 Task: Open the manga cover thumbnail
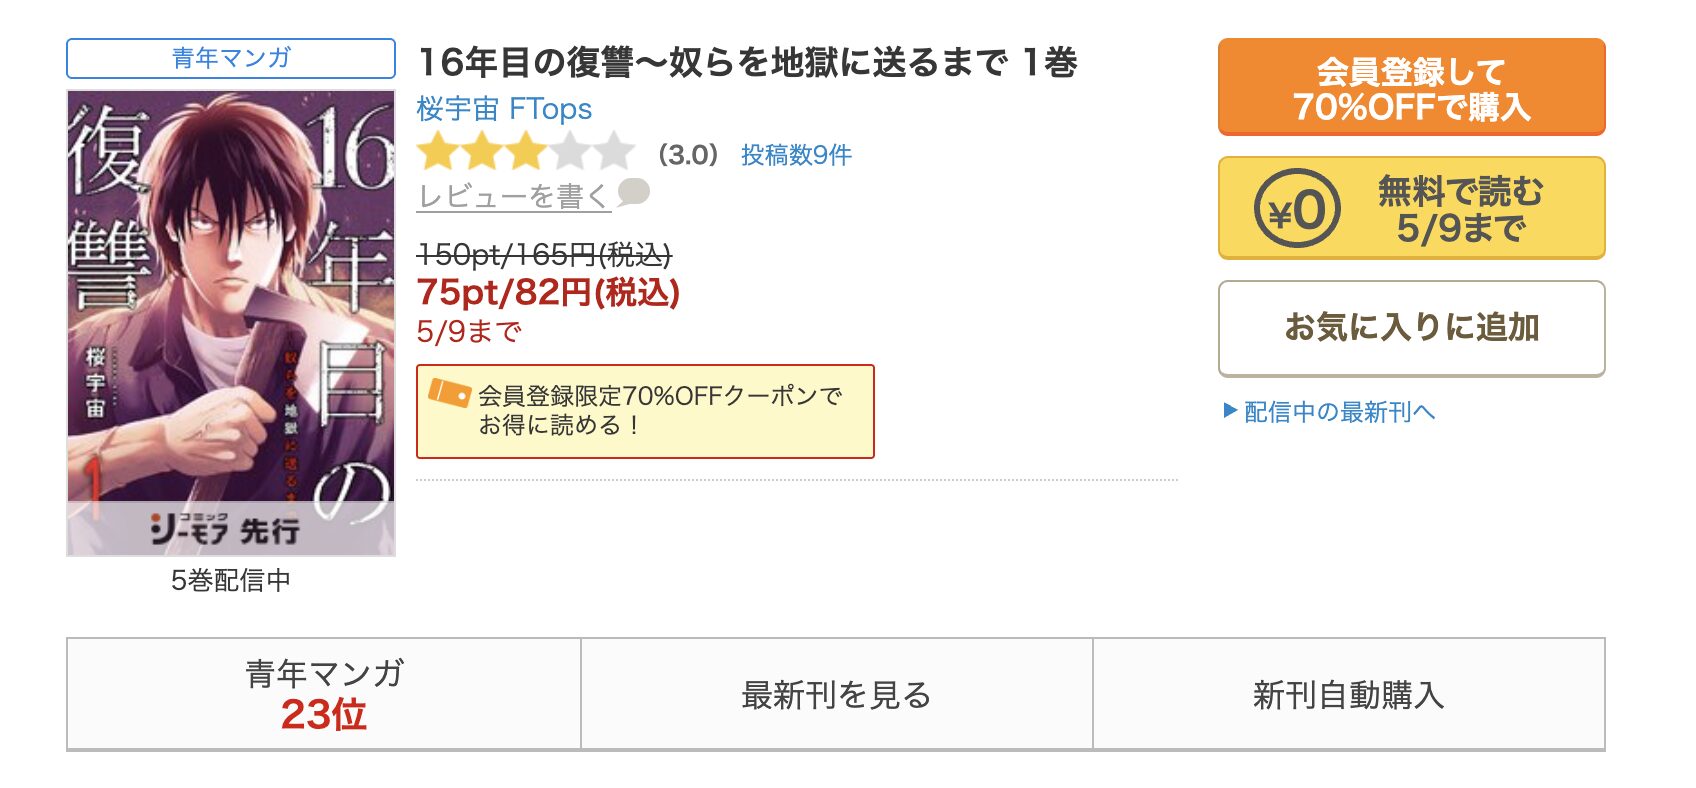pos(231,323)
